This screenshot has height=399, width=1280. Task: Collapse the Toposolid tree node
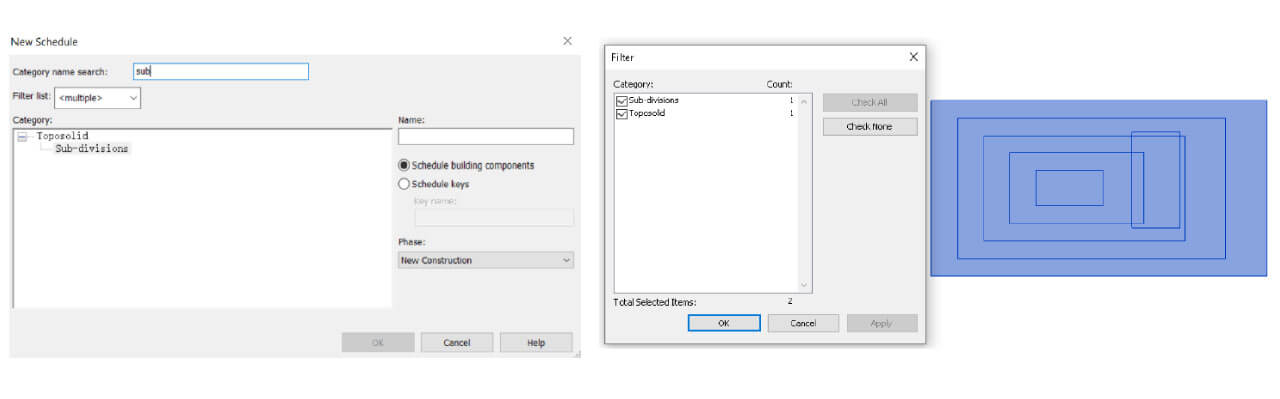[x=23, y=136]
